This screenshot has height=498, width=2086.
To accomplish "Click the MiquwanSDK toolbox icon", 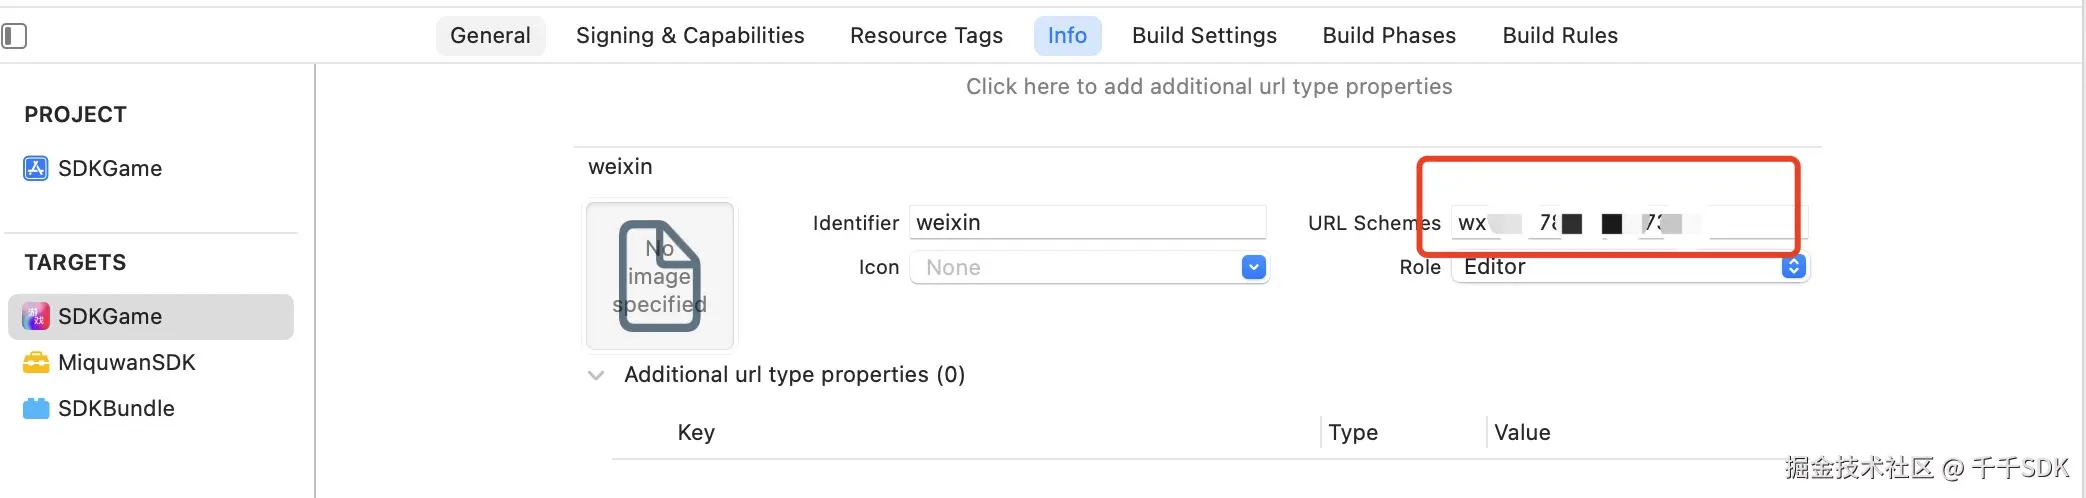I will (x=36, y=363).
